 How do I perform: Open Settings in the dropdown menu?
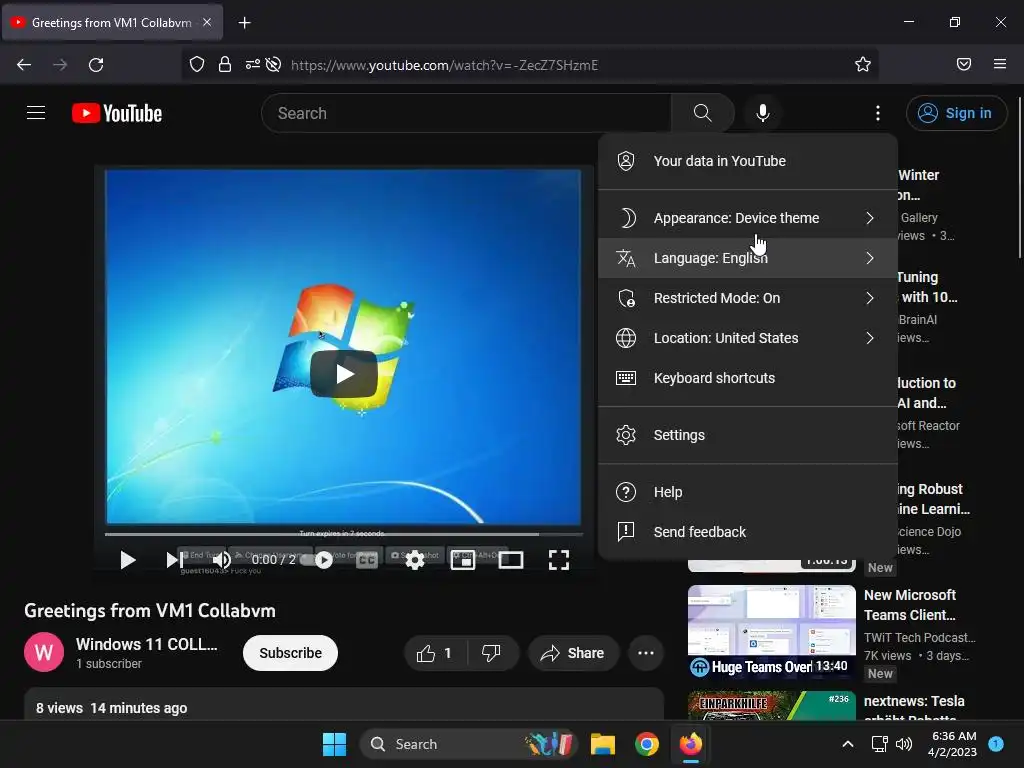pos(748,435)
